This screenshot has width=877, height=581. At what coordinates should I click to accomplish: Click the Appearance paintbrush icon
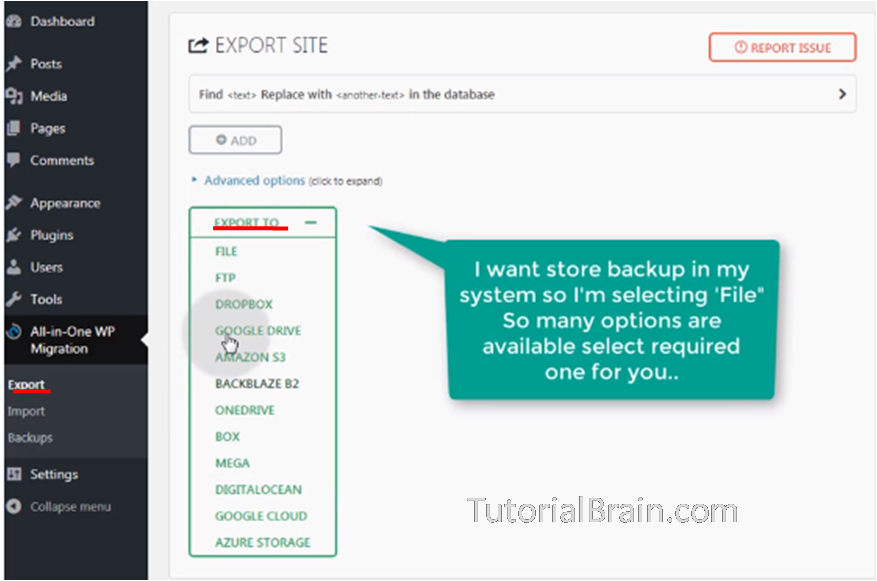14,202
